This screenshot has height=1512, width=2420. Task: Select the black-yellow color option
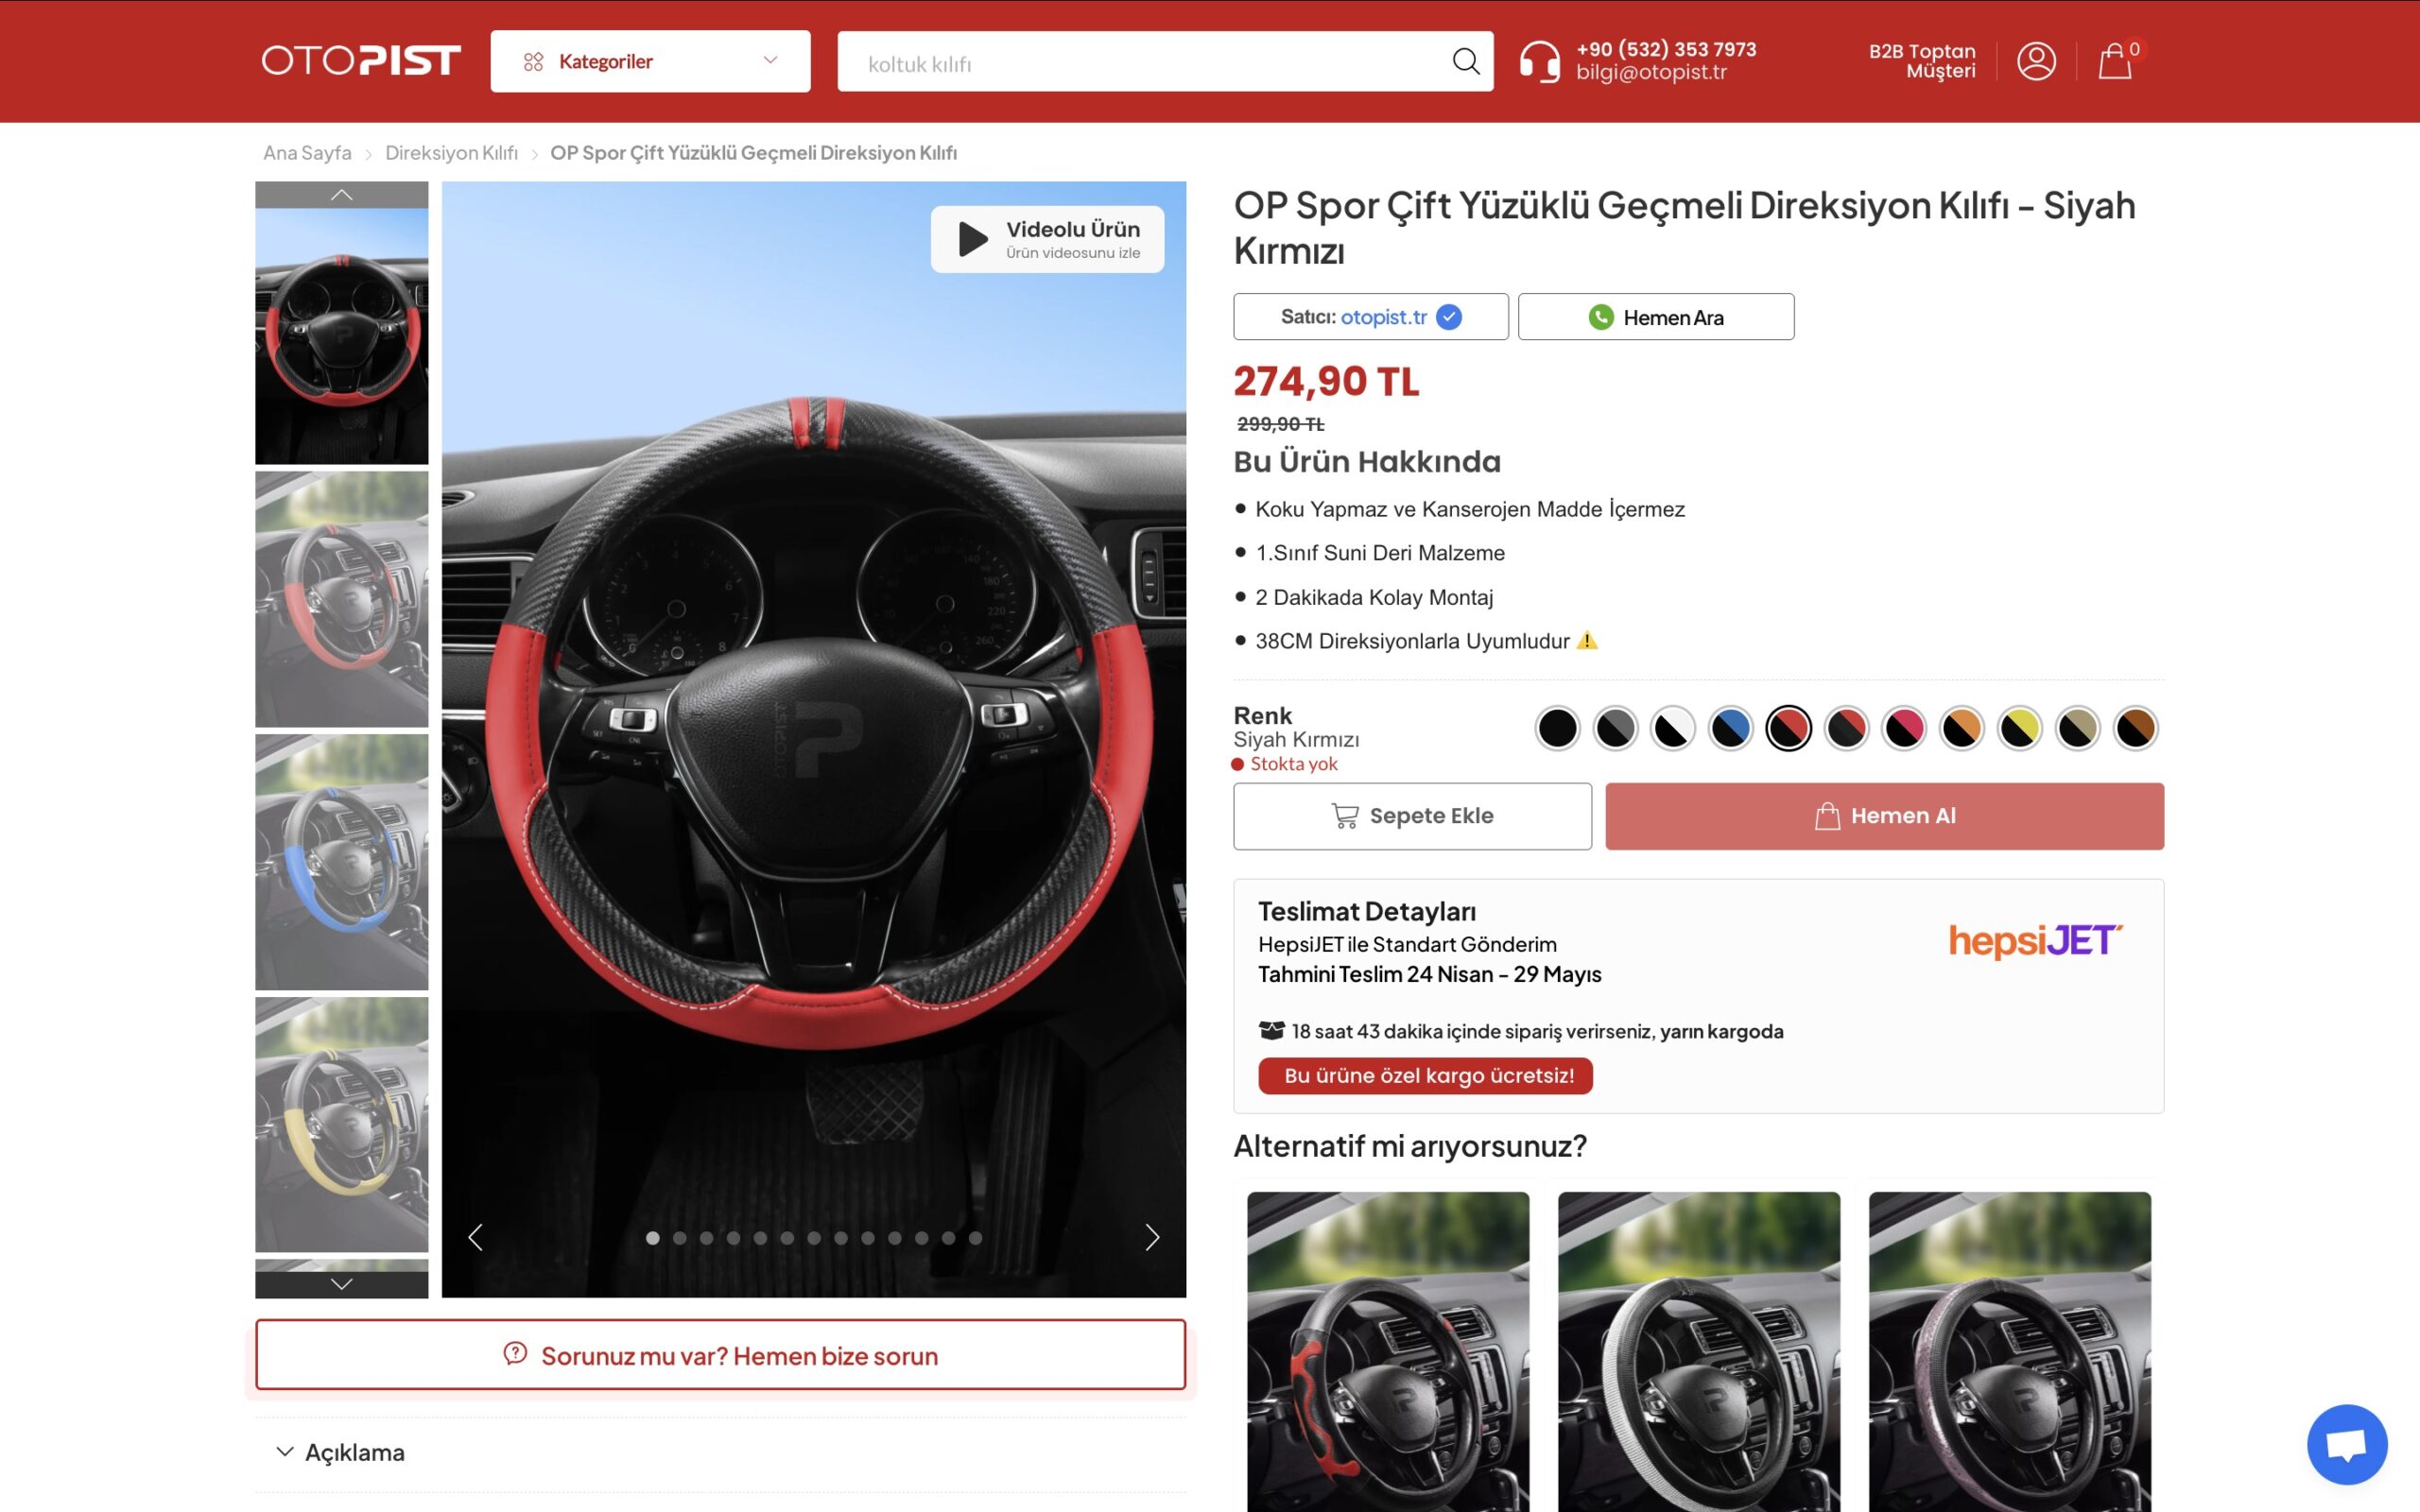click(x=2019, y=728)
